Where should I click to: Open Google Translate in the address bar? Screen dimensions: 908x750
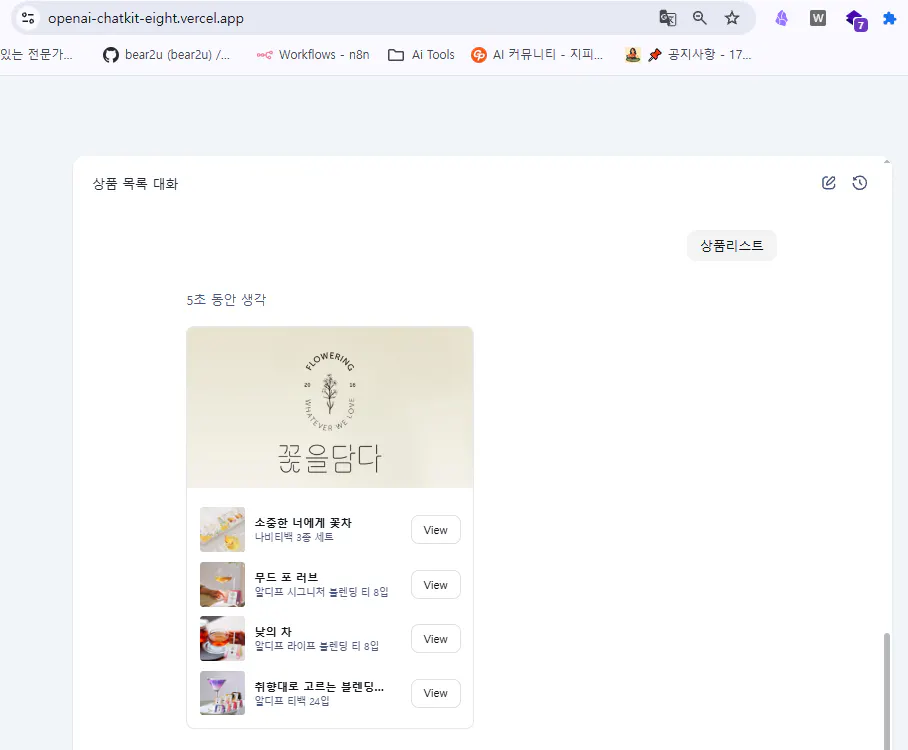pos(668,18)
